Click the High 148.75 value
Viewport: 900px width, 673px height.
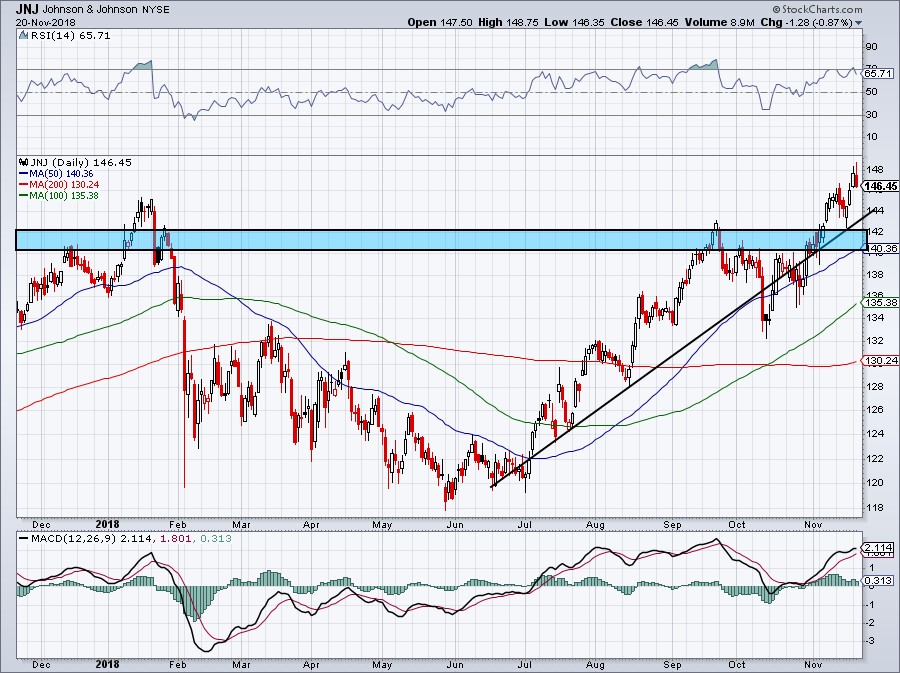[508, 22]
